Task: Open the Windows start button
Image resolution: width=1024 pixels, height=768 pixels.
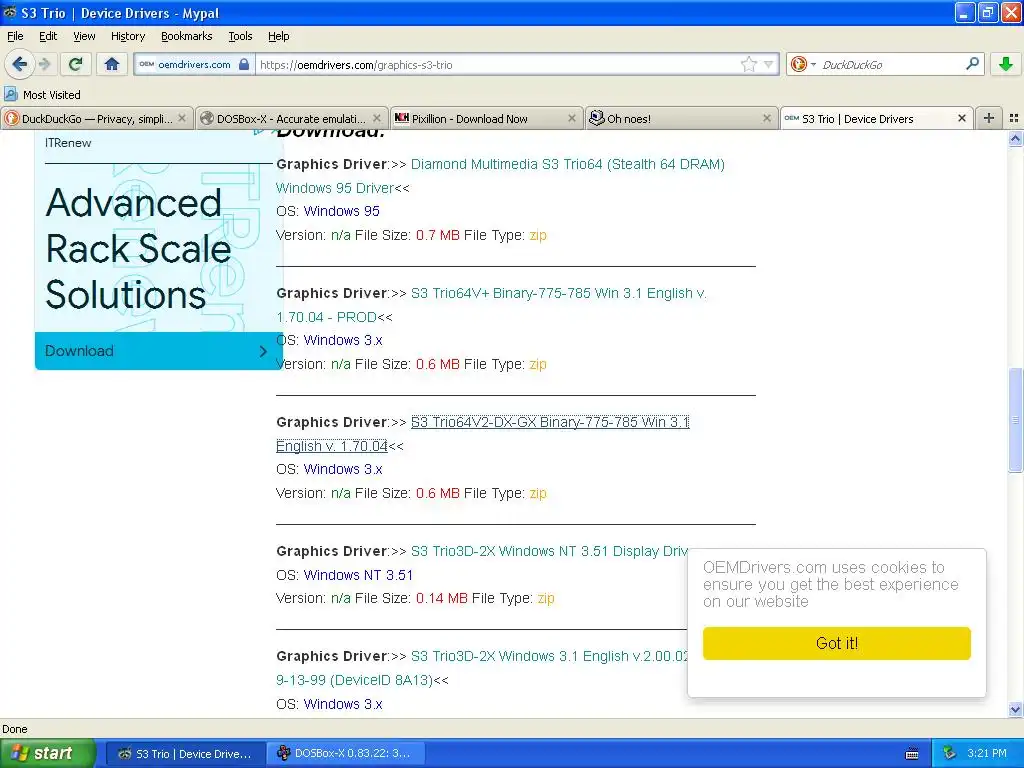Action: [48, 753]
